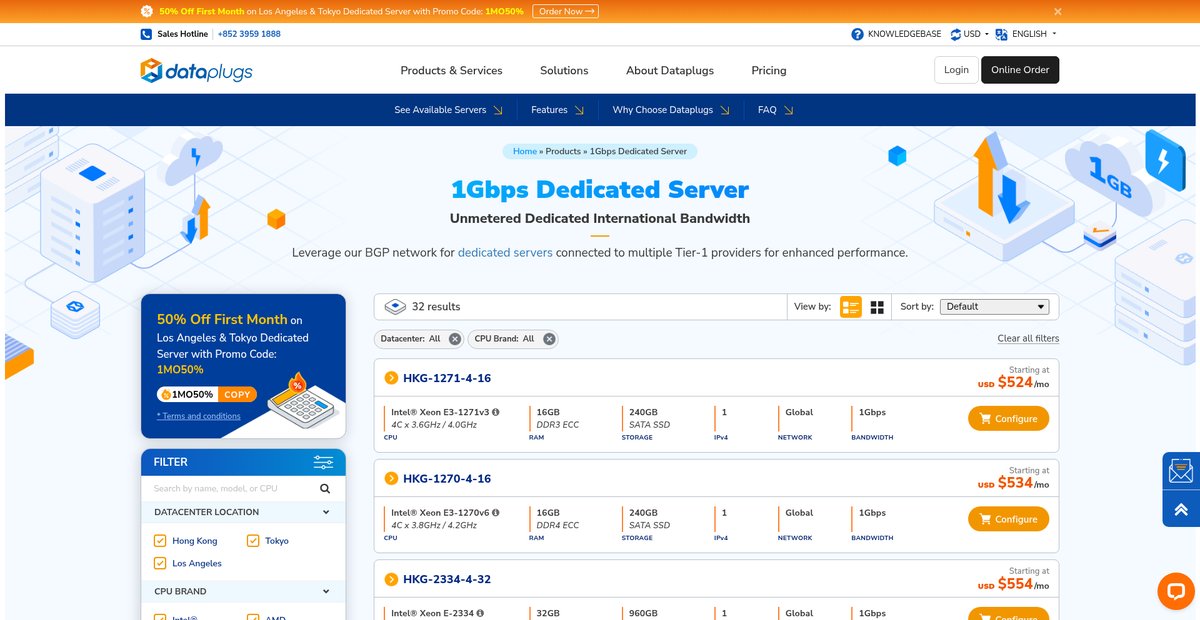The width and height of the screenshot is (1200, 620).
Task: Jump to Why Choose Dataplugs section
Action: click(x=671, y=110)
